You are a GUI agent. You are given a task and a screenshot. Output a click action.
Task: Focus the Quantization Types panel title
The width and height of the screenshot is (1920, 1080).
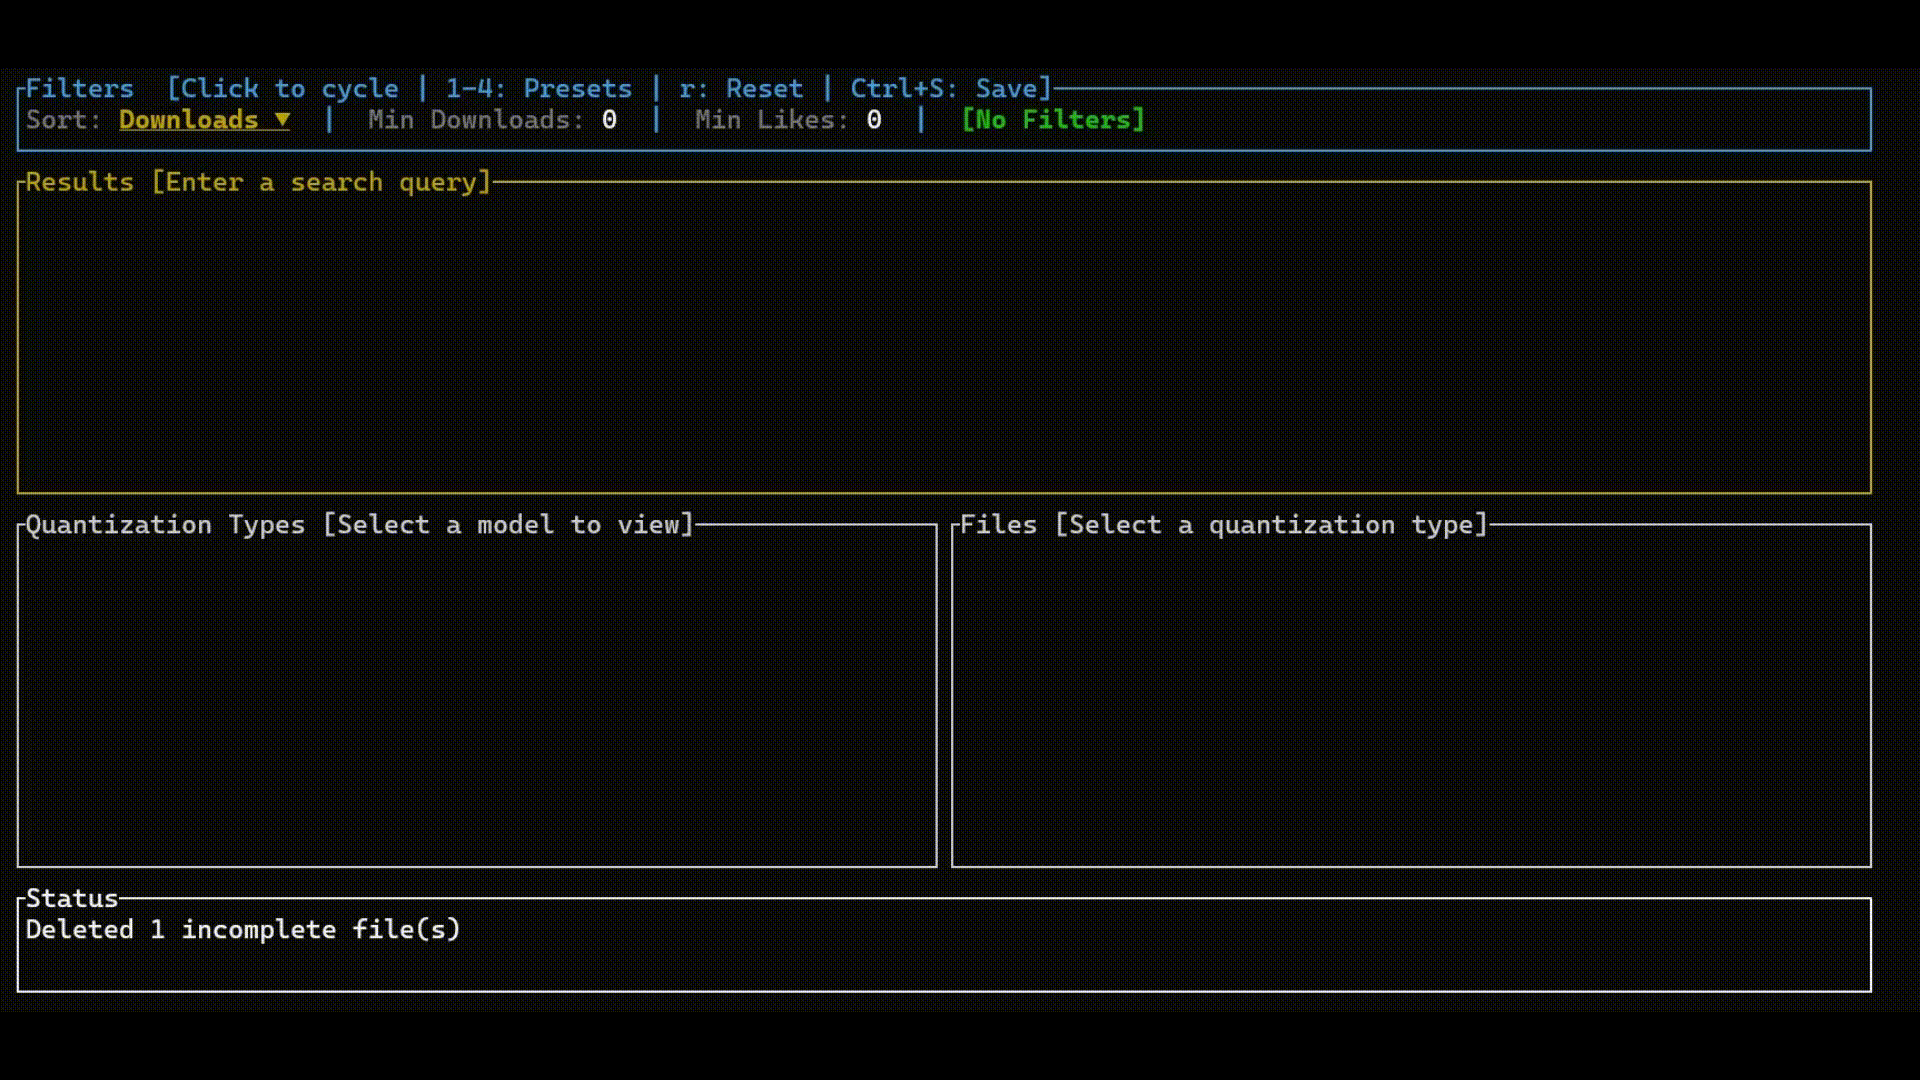[x=165, y=525]
